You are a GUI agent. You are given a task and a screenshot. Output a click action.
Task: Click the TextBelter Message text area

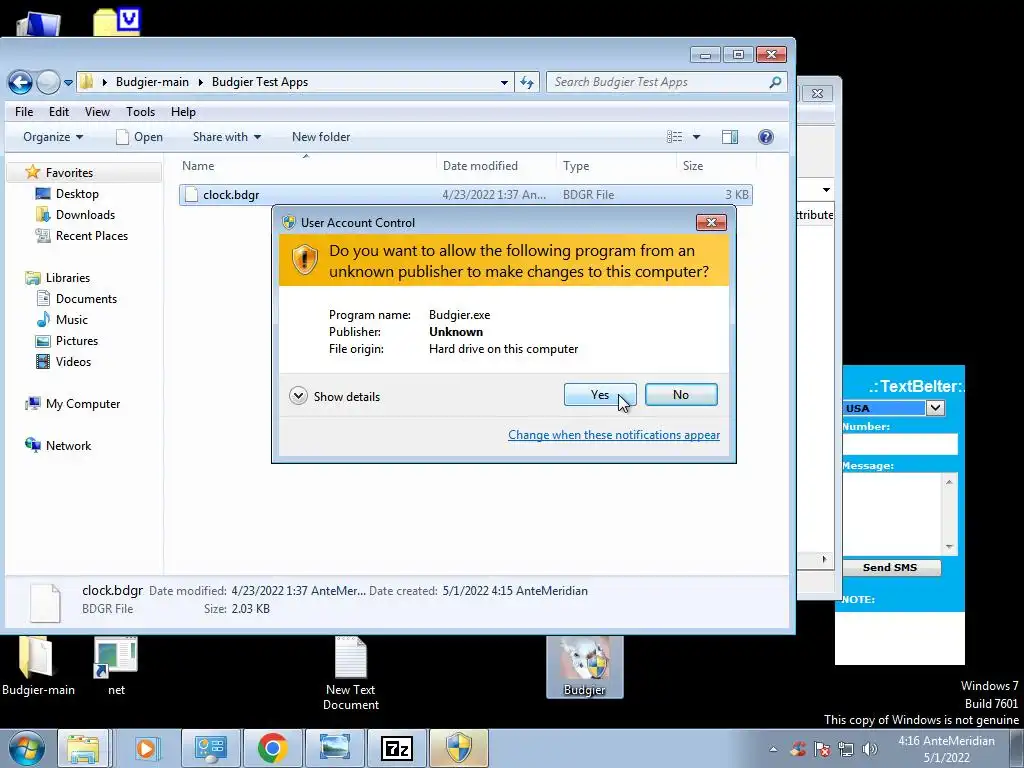892,514
